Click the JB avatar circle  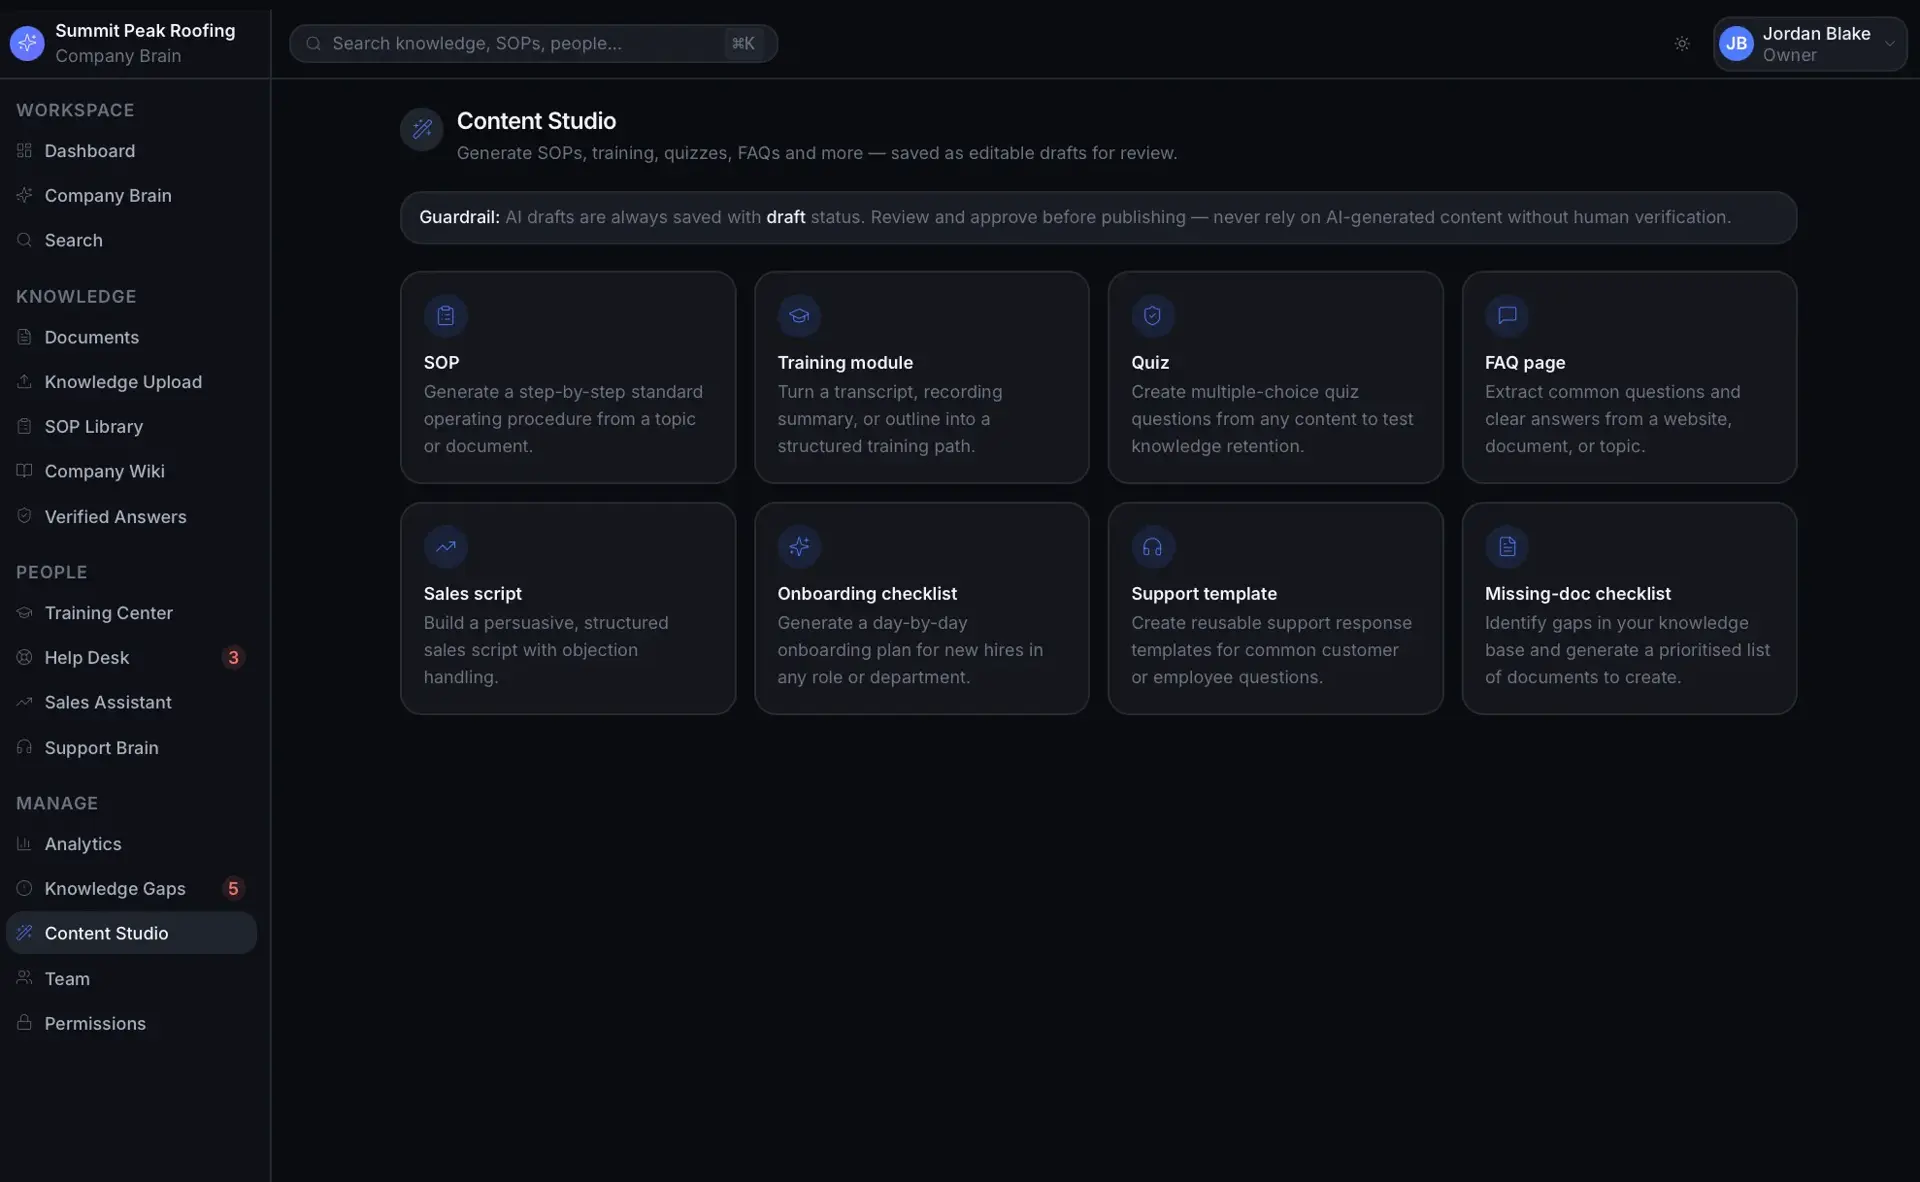point(1736,44)
